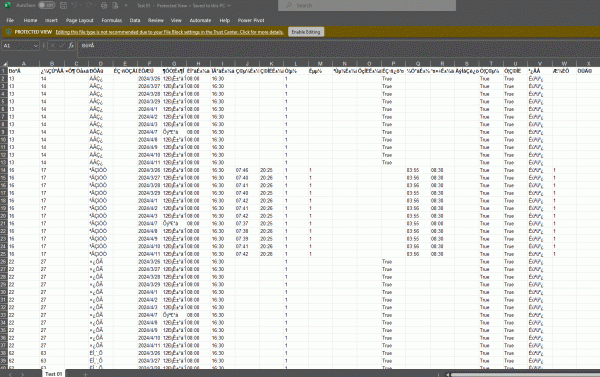The image size is (600, 377).
Task: Select column A header
Action: point(24,64)
